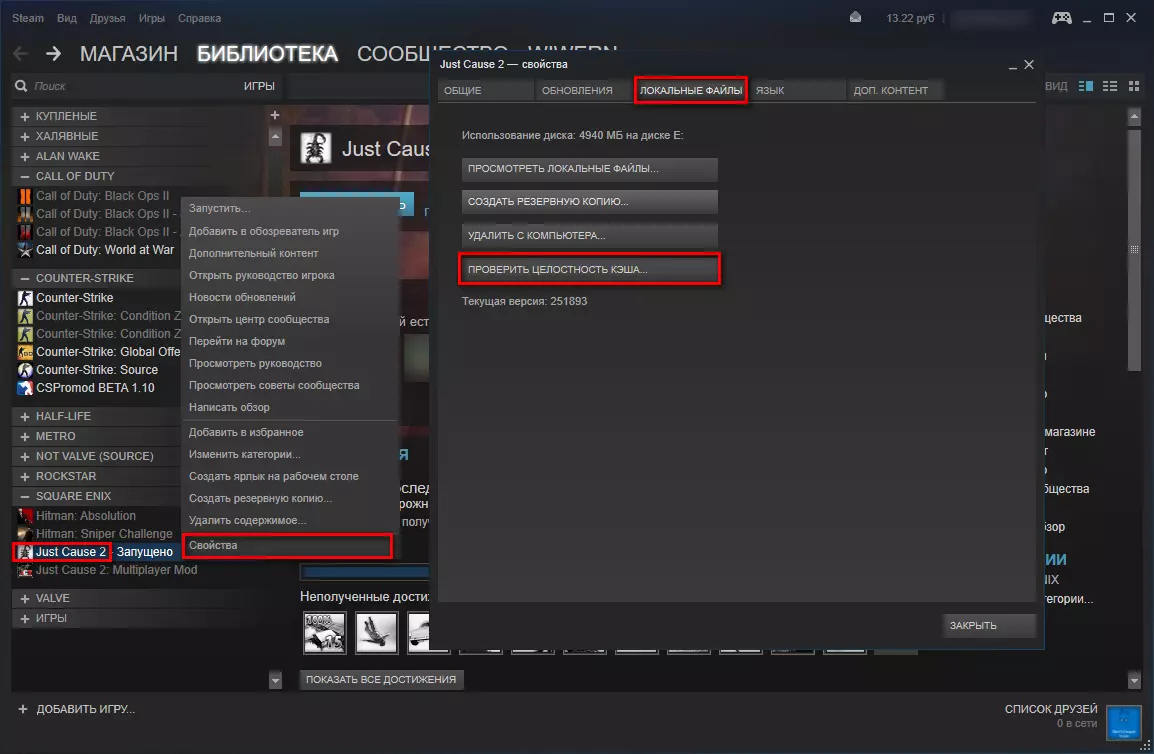Select Удалить содержимое... menu entry
This screenshot has width=1154, height=754.
tap(289, 521)
